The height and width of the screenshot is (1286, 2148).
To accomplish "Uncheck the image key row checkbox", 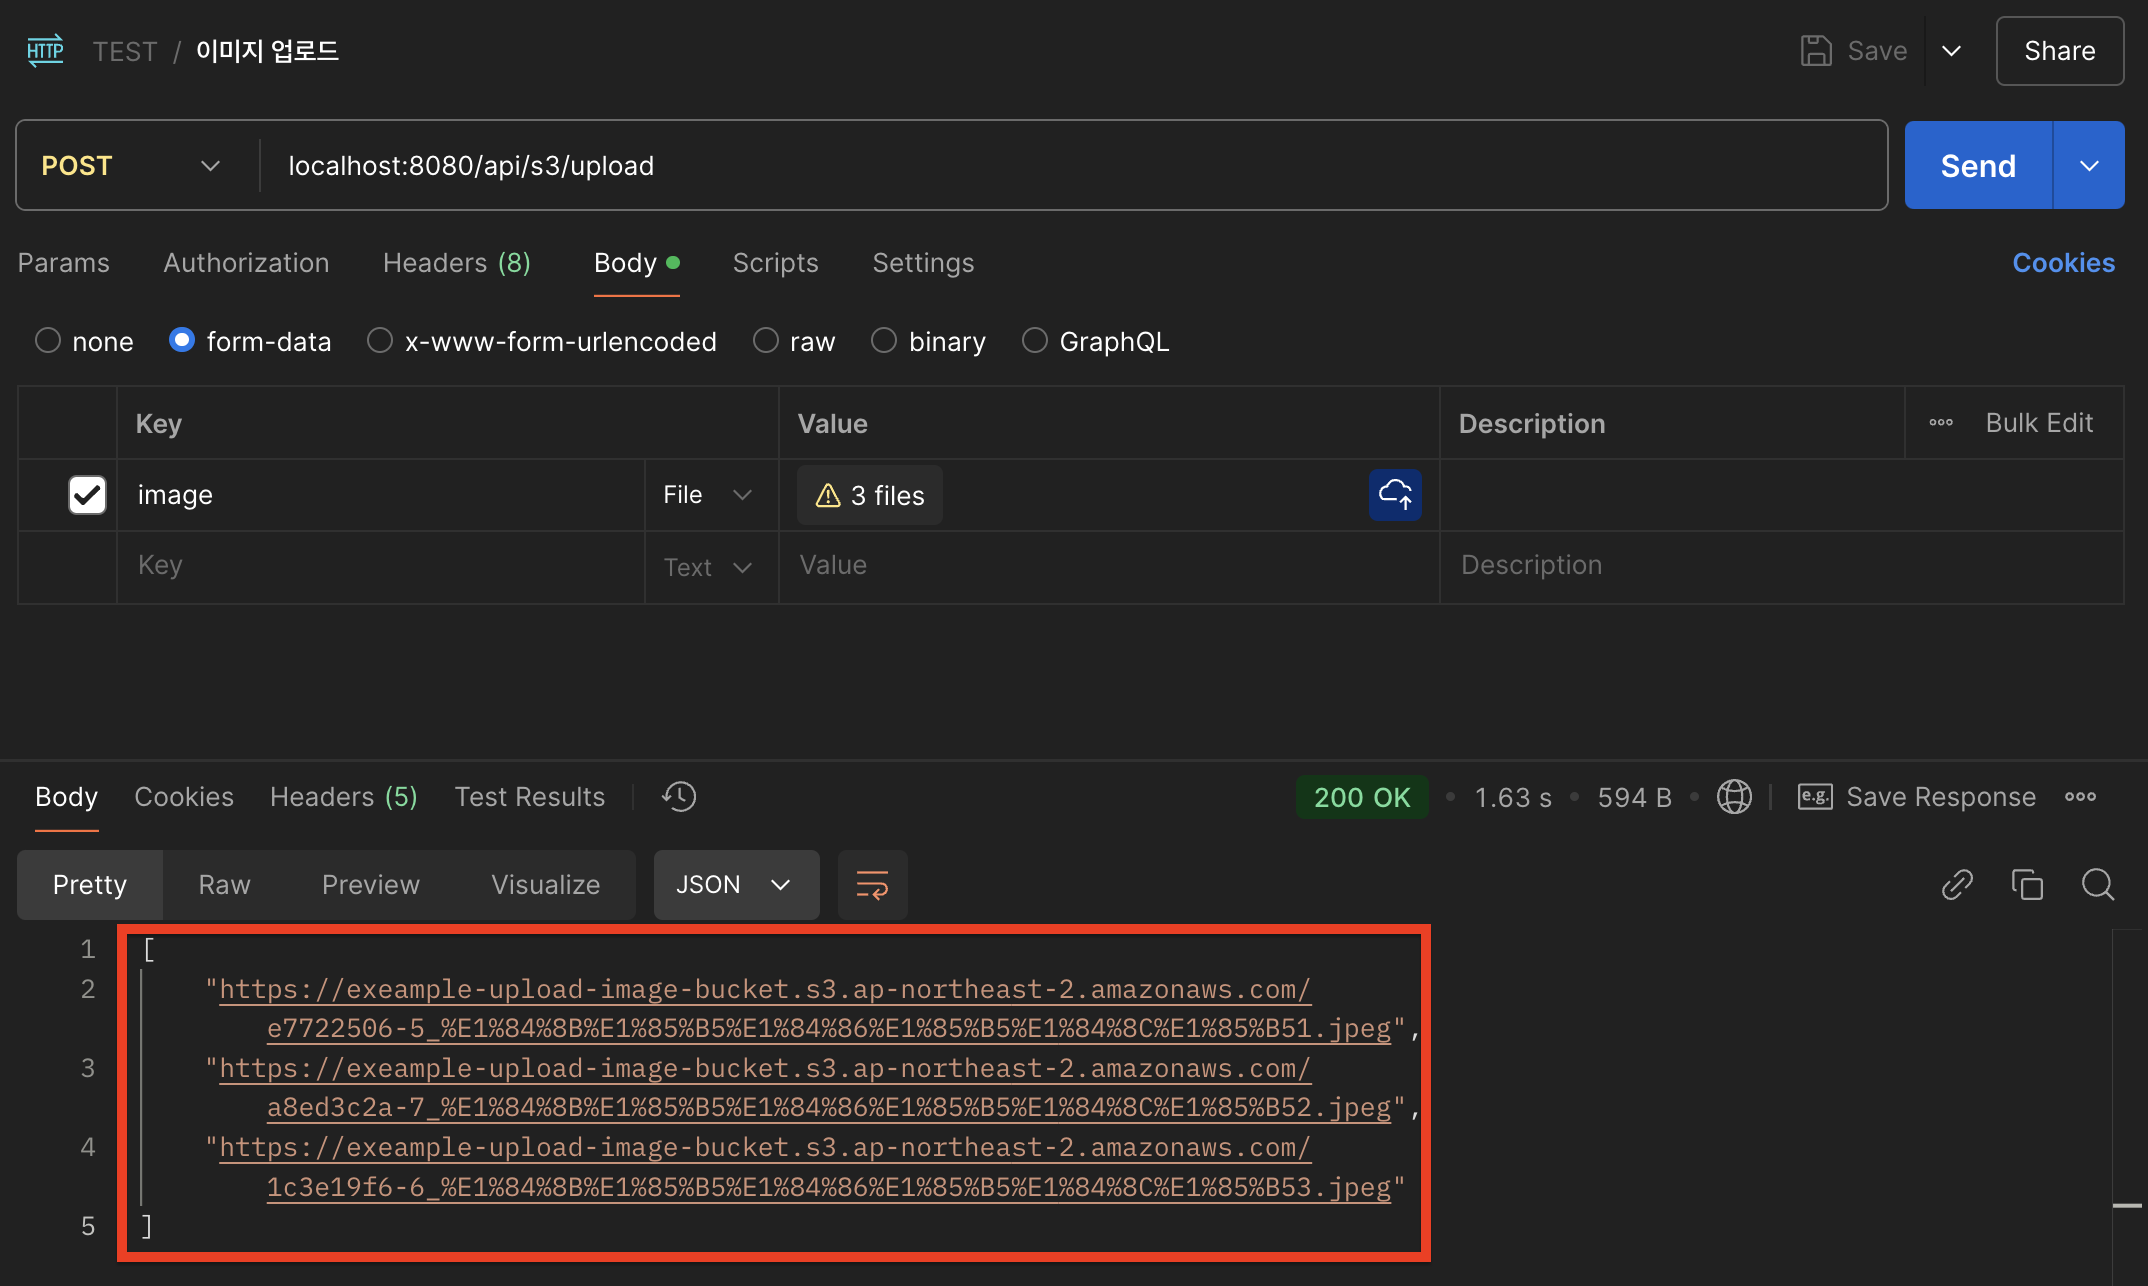I will click(x=87, y=494).
